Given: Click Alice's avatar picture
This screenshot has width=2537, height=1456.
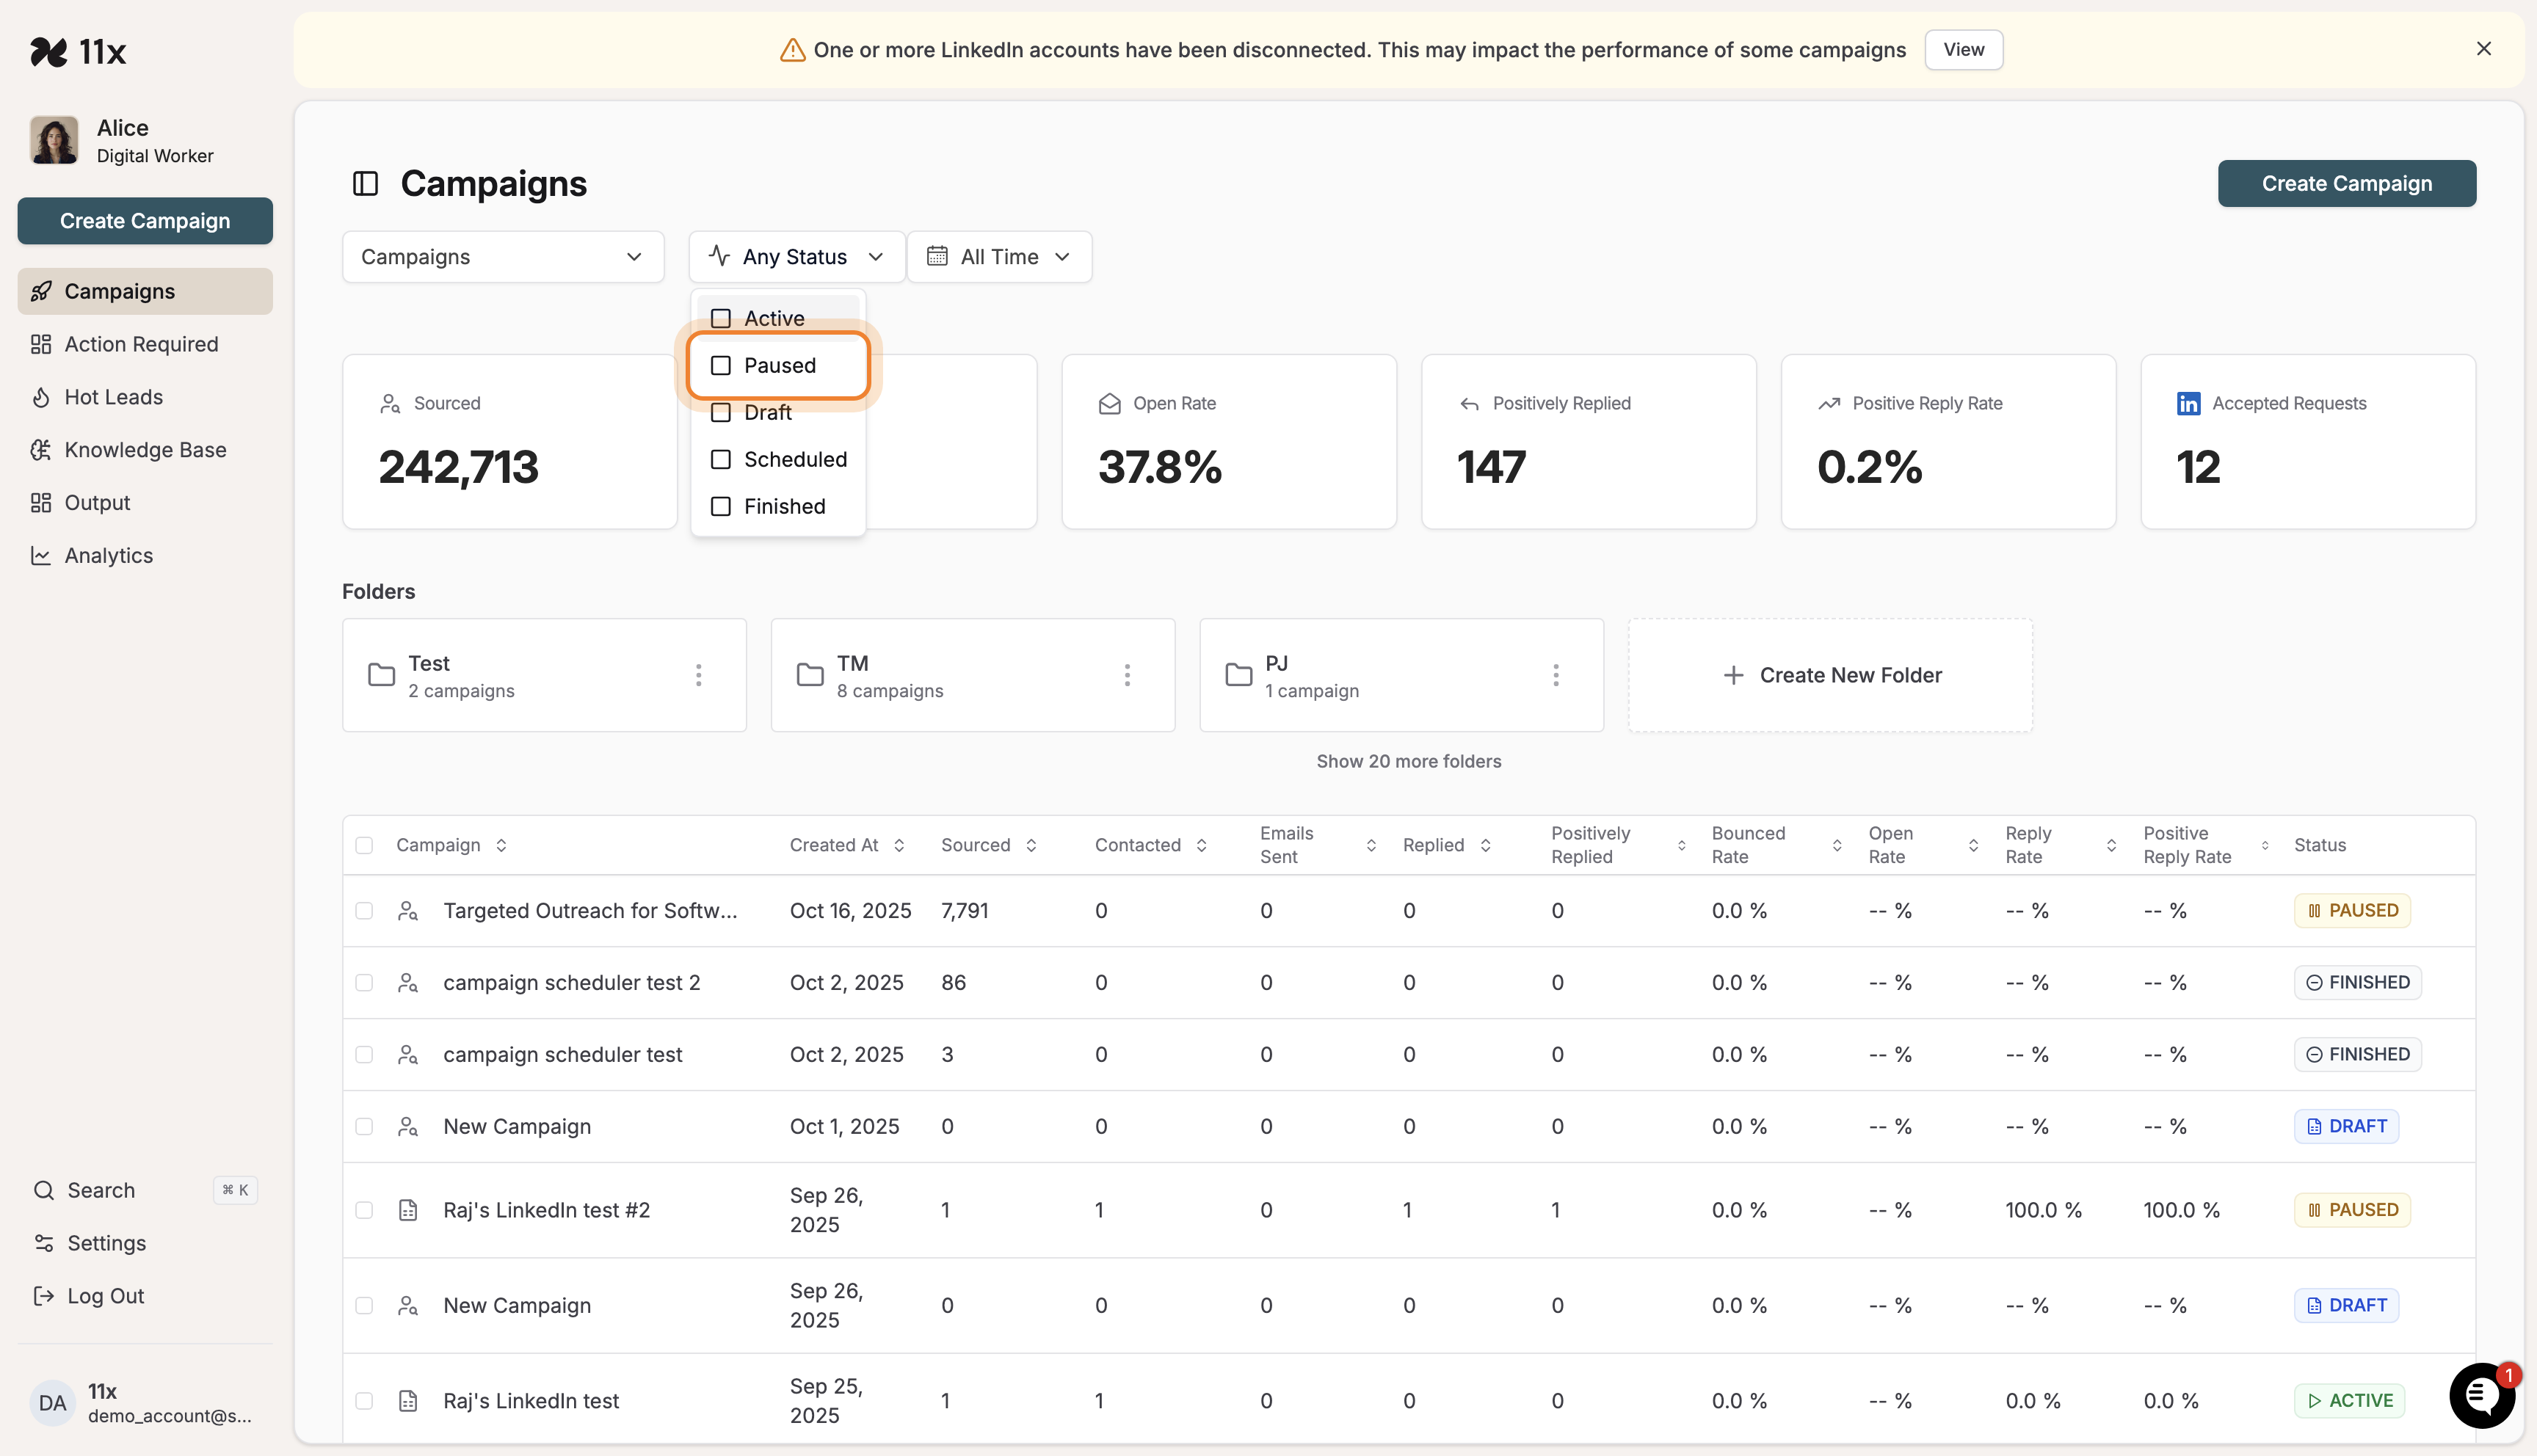Looking at the screenshot, I should coord(54,140).
